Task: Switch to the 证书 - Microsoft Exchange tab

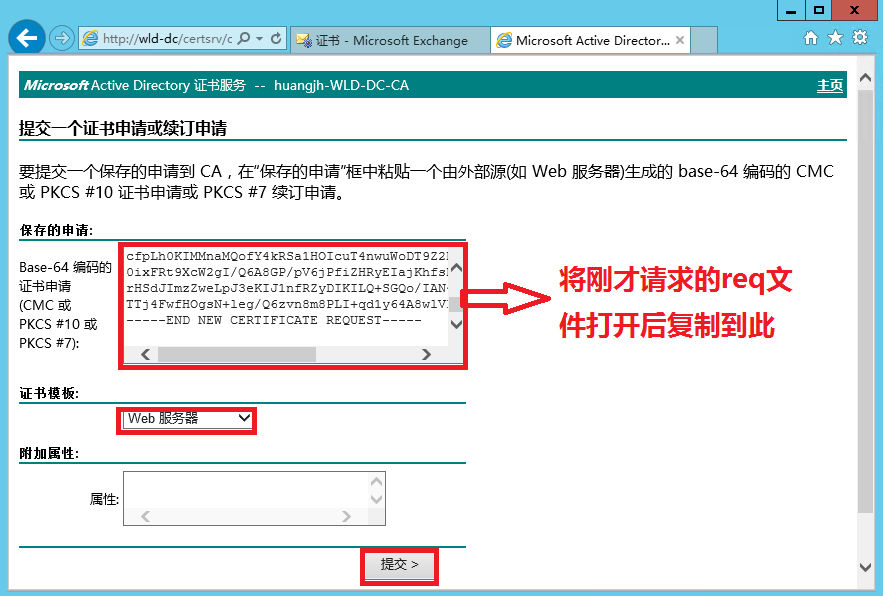Action: coord(390,40)
